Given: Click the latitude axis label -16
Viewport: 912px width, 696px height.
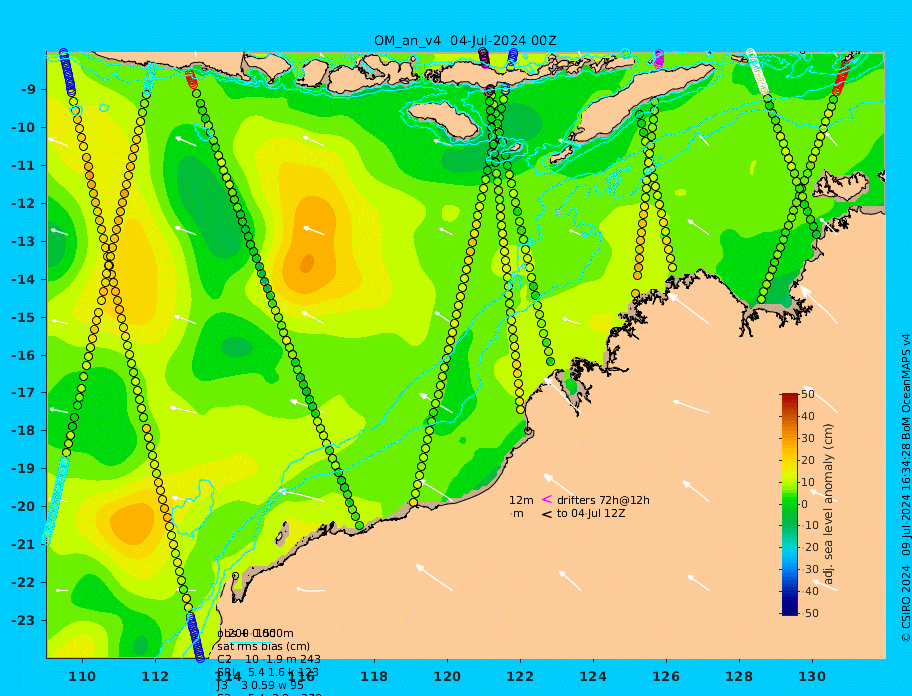Looking at the screenshot, I should [x=24, y=355].
